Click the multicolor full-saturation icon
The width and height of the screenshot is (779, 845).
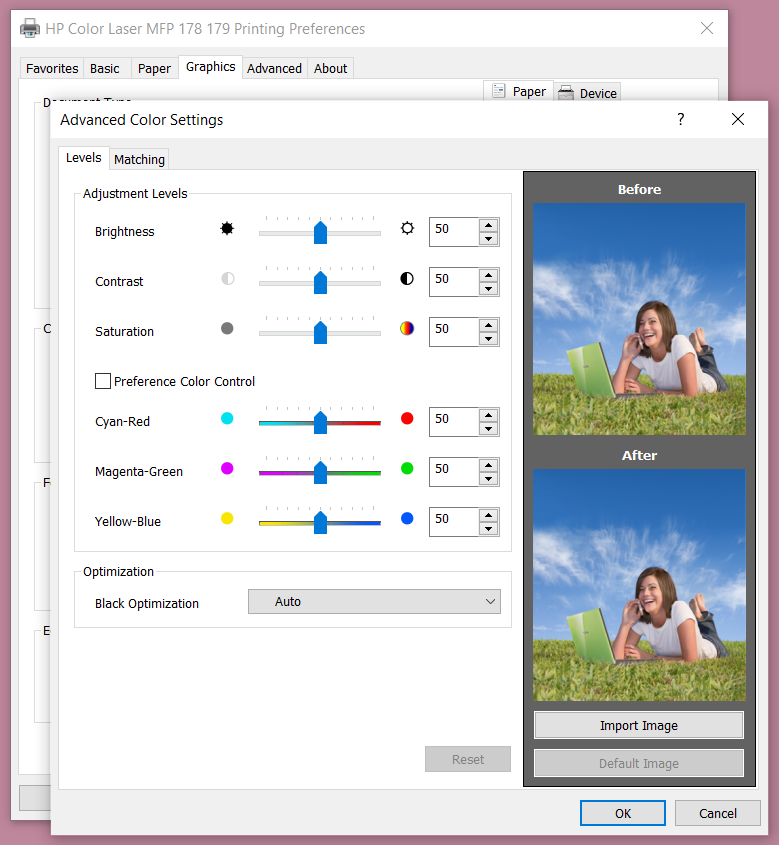click(x=407, y=328)
